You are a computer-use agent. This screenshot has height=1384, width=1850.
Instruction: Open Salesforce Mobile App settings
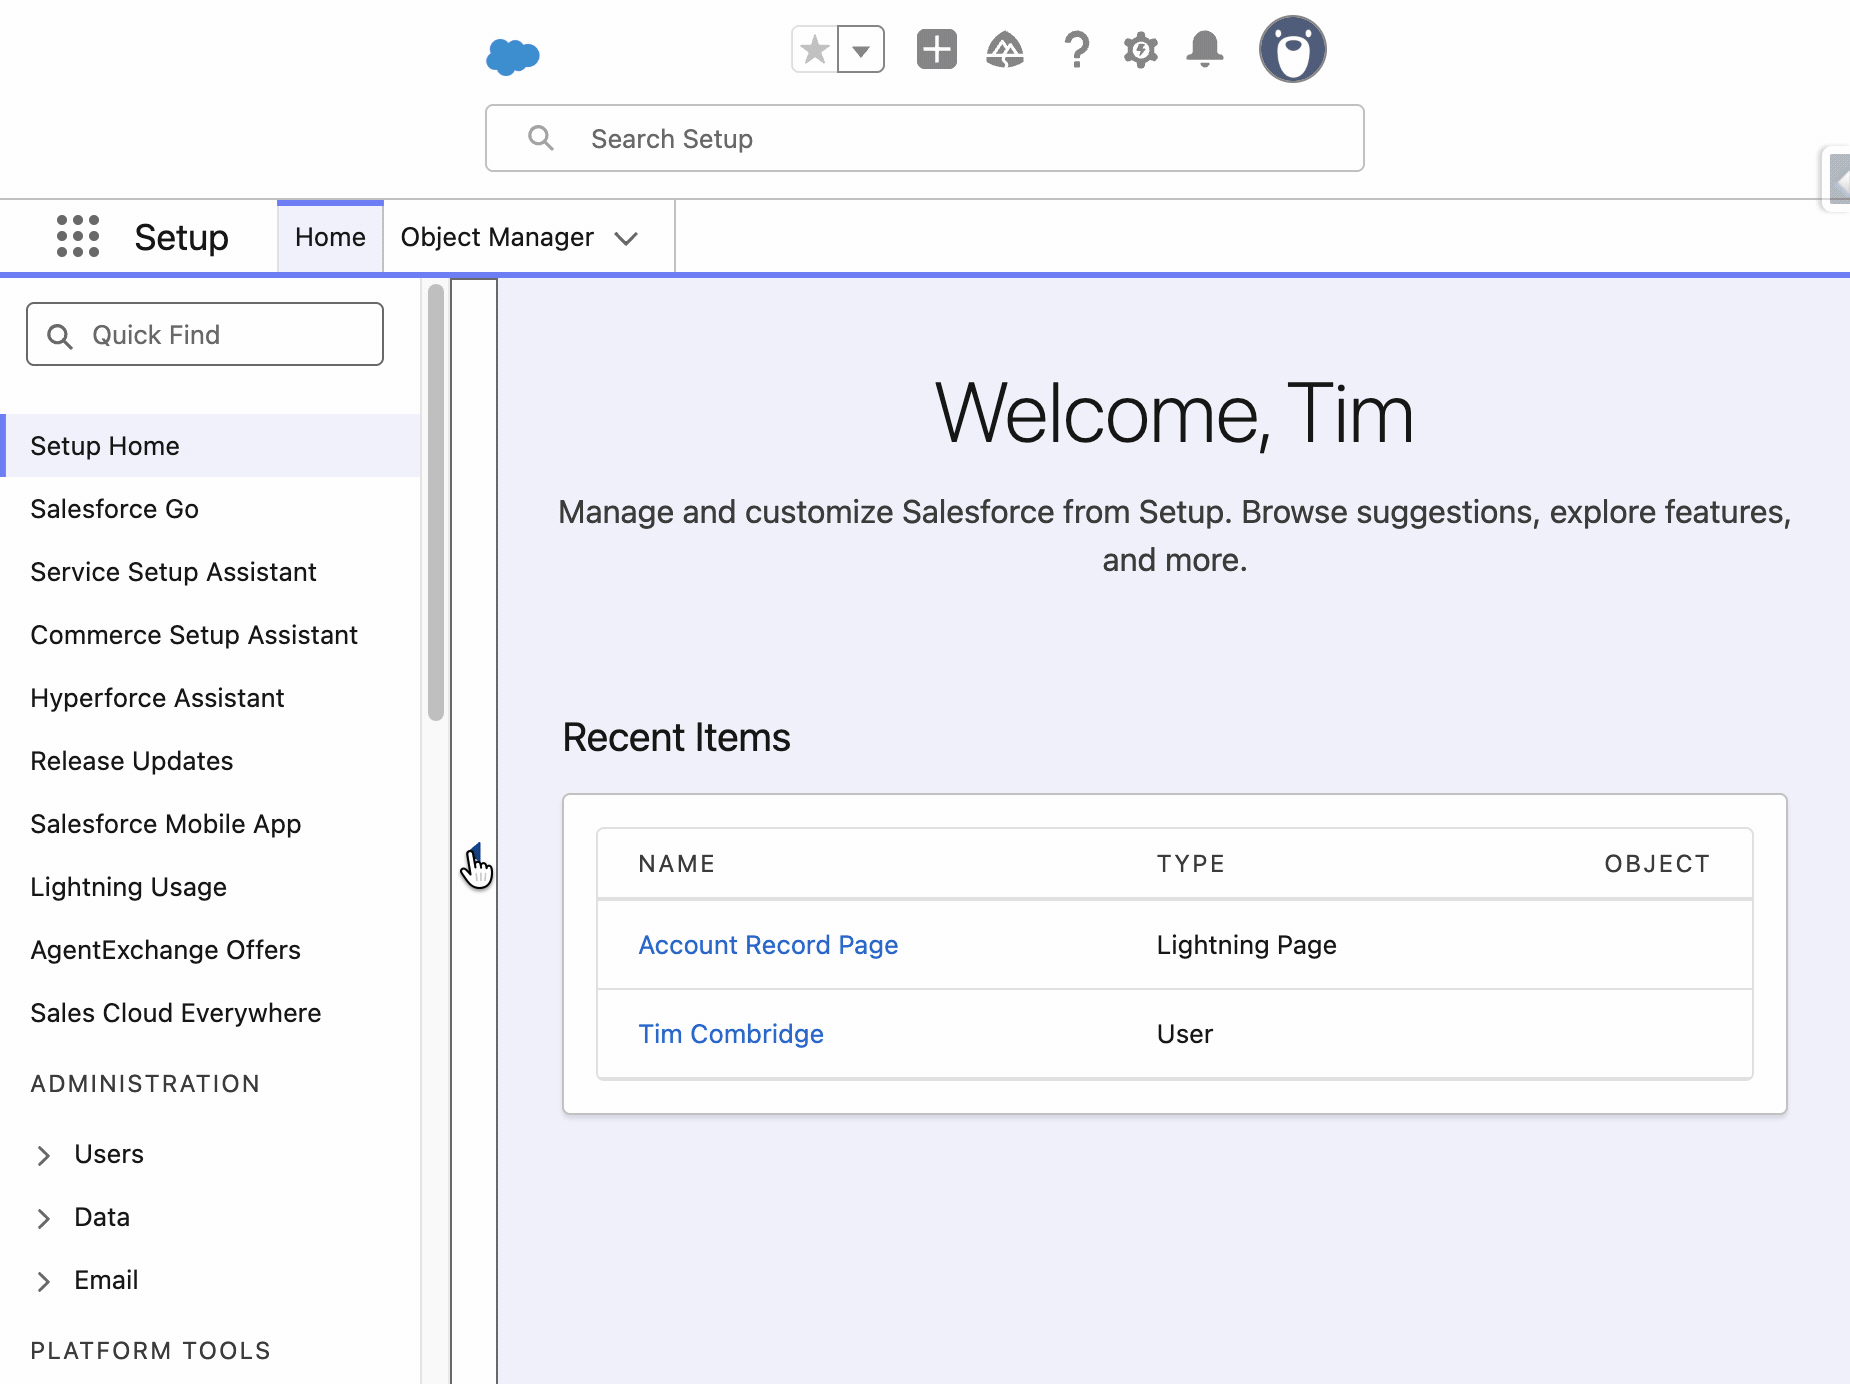[166, 824]
